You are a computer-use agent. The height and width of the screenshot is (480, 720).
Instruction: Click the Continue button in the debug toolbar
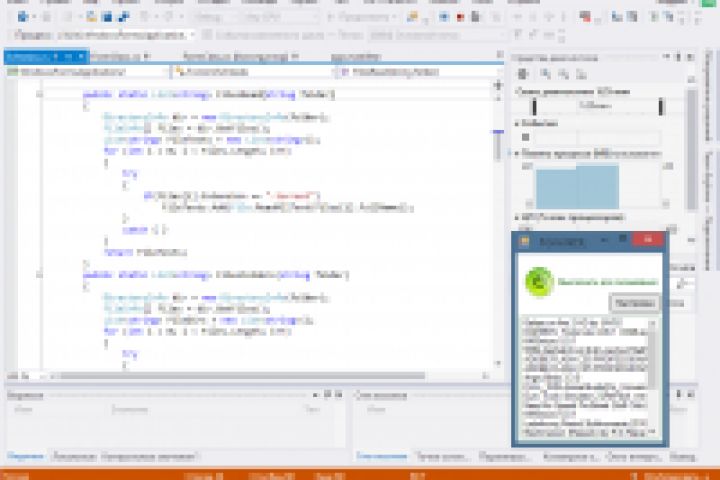click(362, 17)
